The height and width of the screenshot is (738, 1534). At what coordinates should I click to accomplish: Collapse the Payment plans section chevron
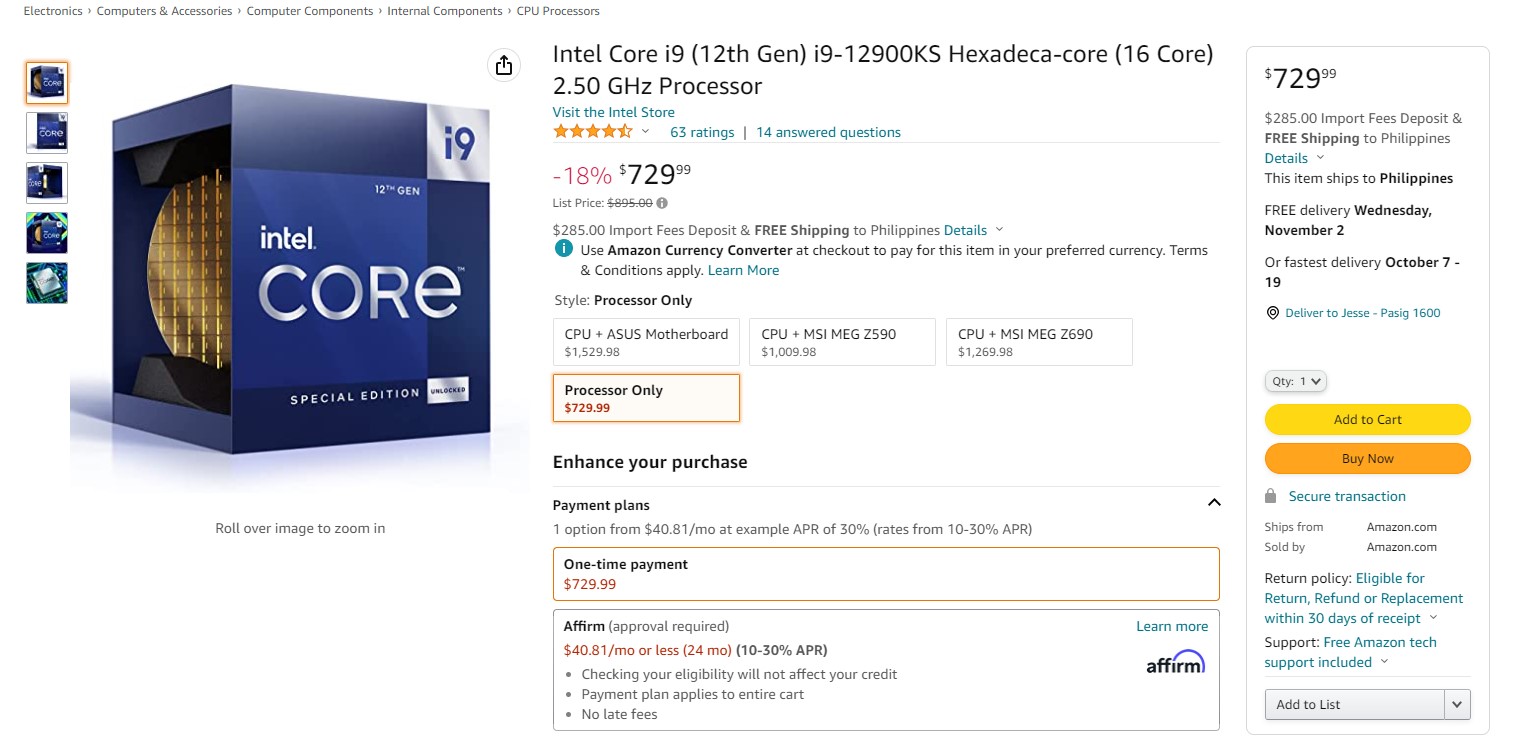tap(1214, 503)
